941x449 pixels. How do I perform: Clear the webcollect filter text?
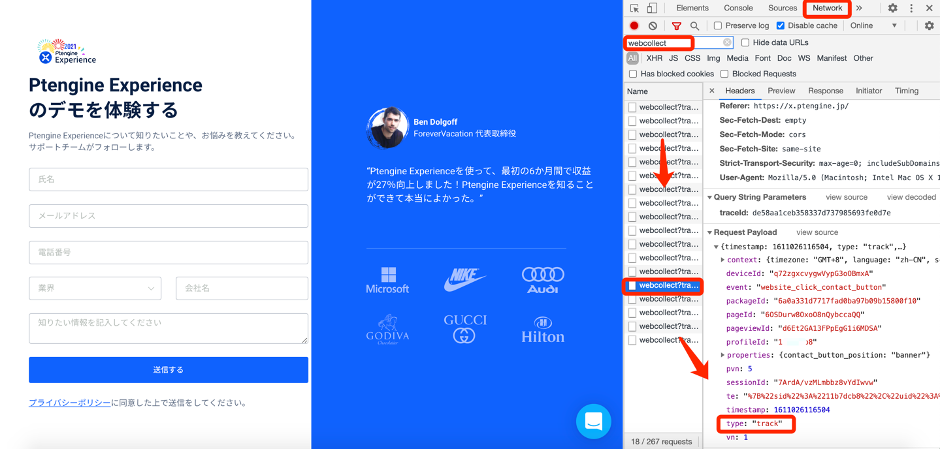[727, 43]
